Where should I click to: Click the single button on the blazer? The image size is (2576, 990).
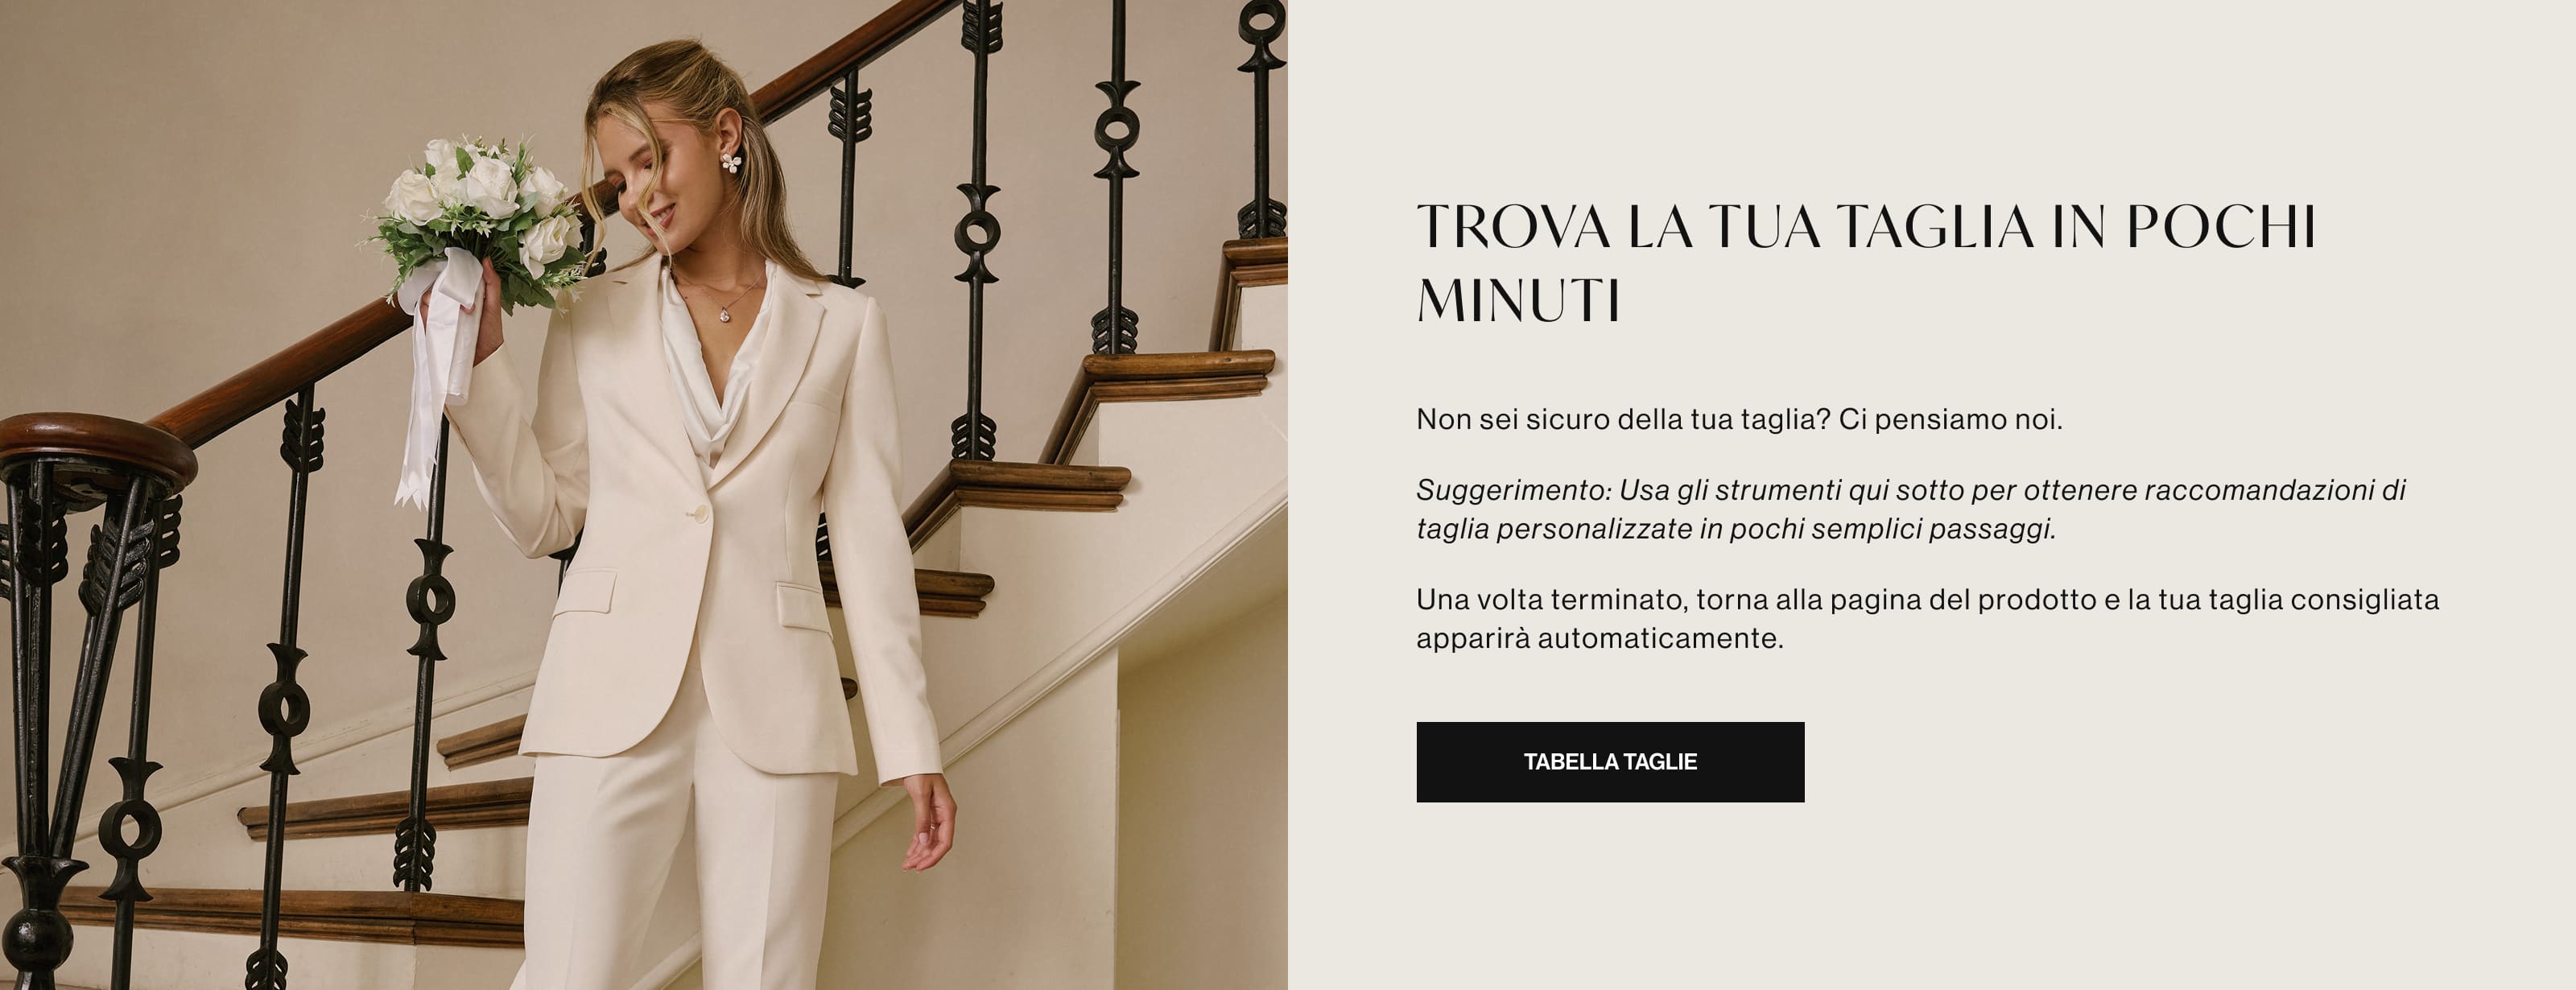[699, 514]
